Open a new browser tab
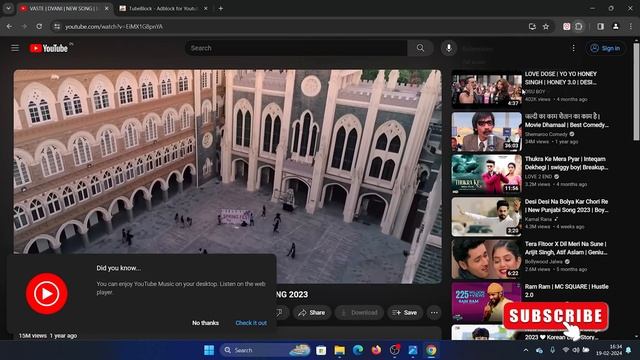The height and width of the screenshot is (360, 640). pos(220,8)
